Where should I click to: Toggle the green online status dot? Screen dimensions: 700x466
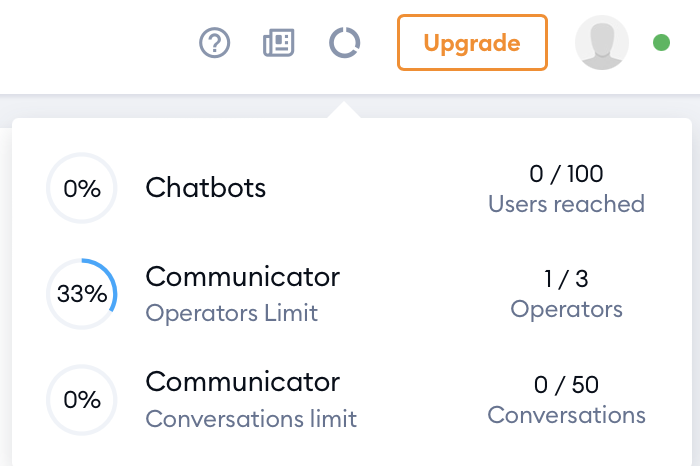(661, 43)
